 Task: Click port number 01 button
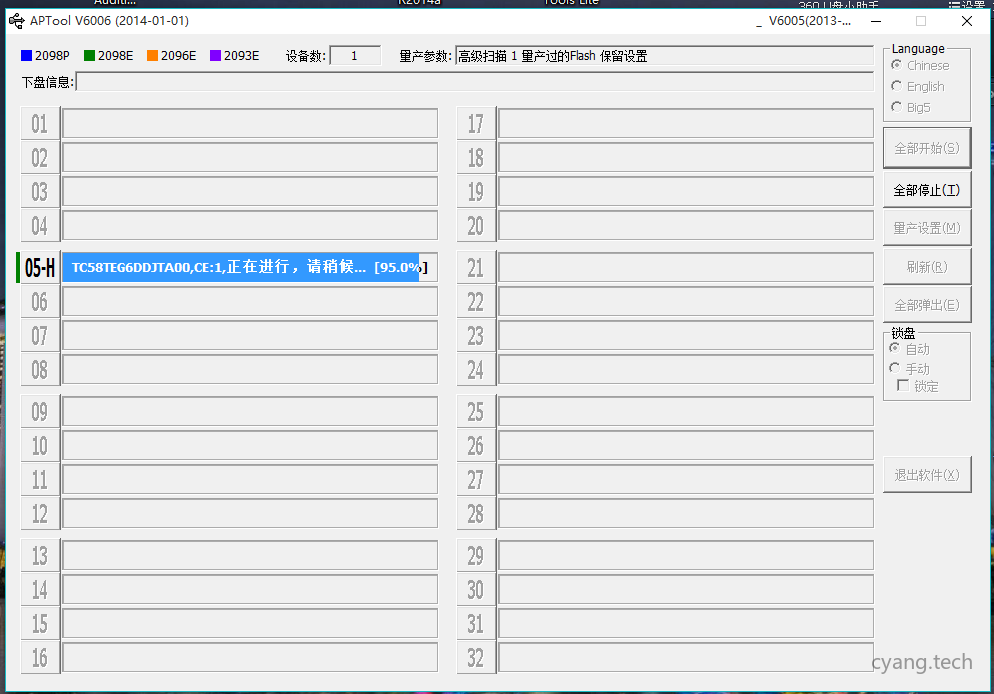click(x=39, y=124)
